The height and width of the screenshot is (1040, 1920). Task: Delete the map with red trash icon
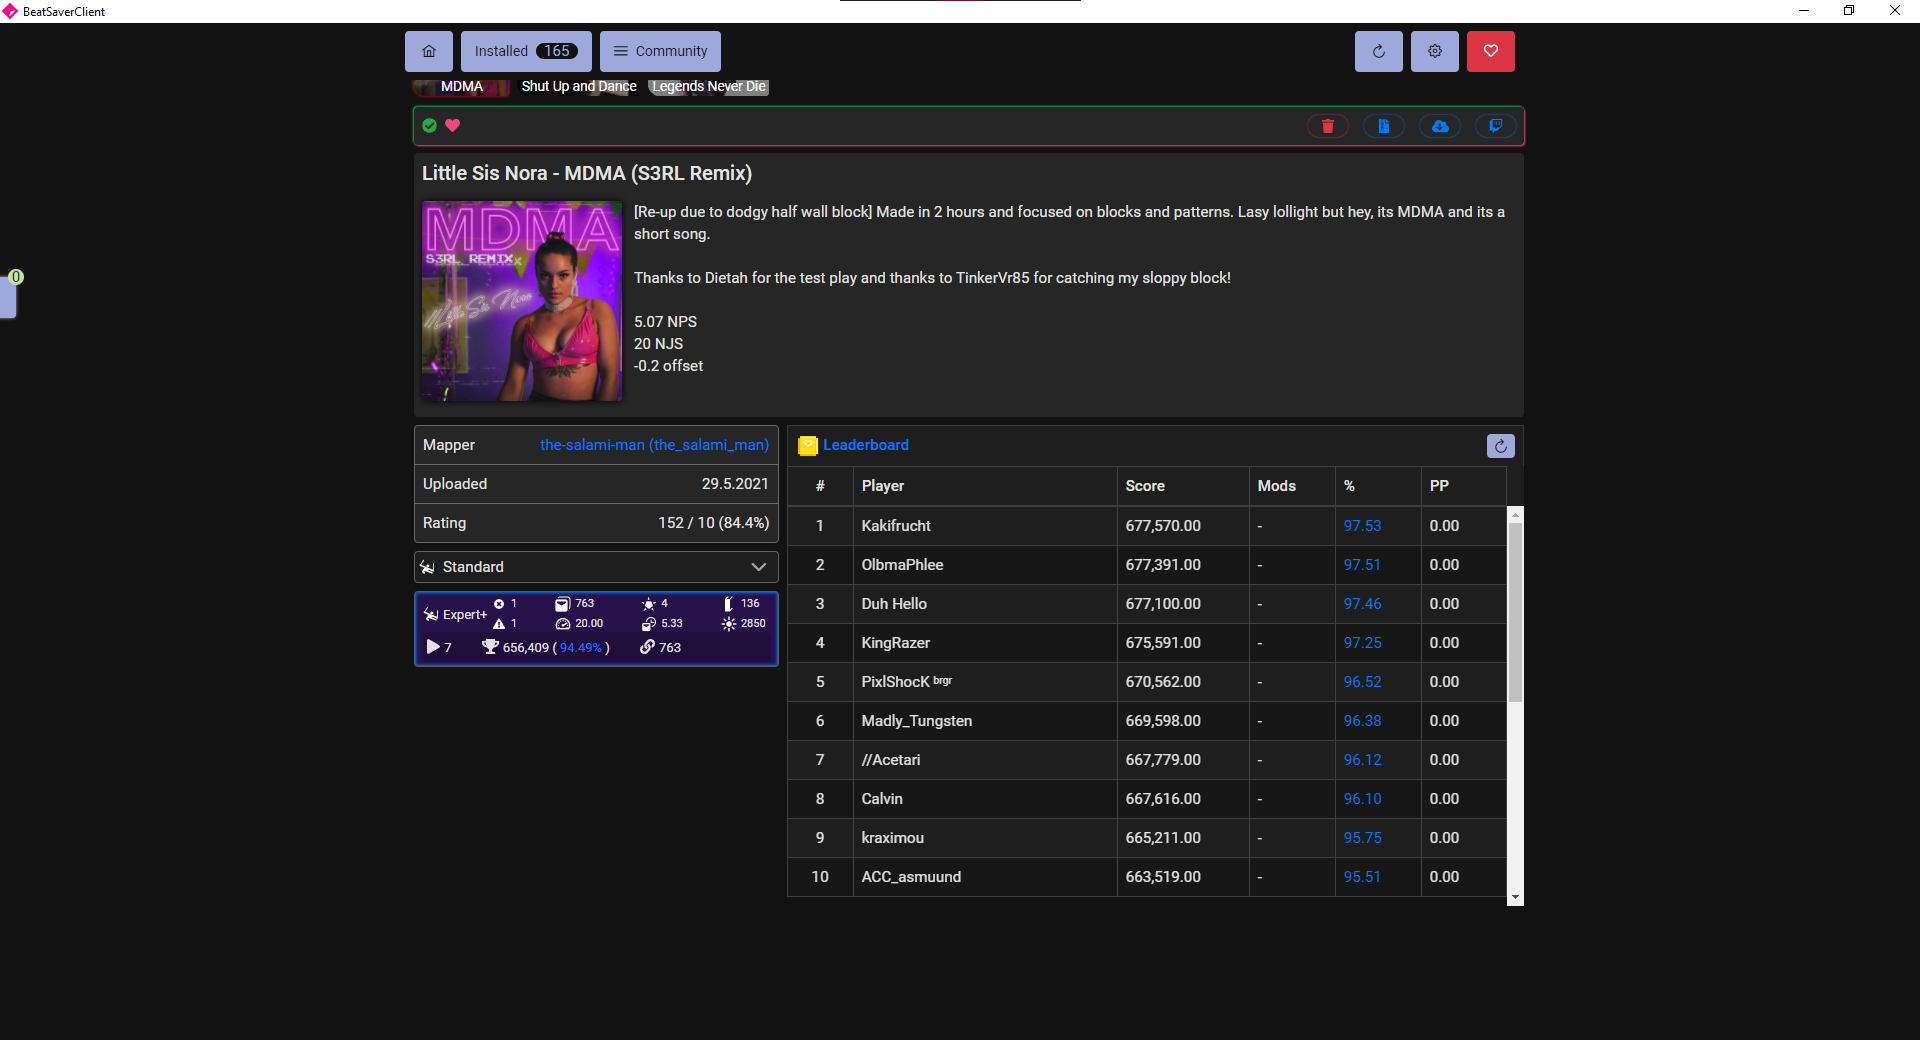coord(1328,126)
